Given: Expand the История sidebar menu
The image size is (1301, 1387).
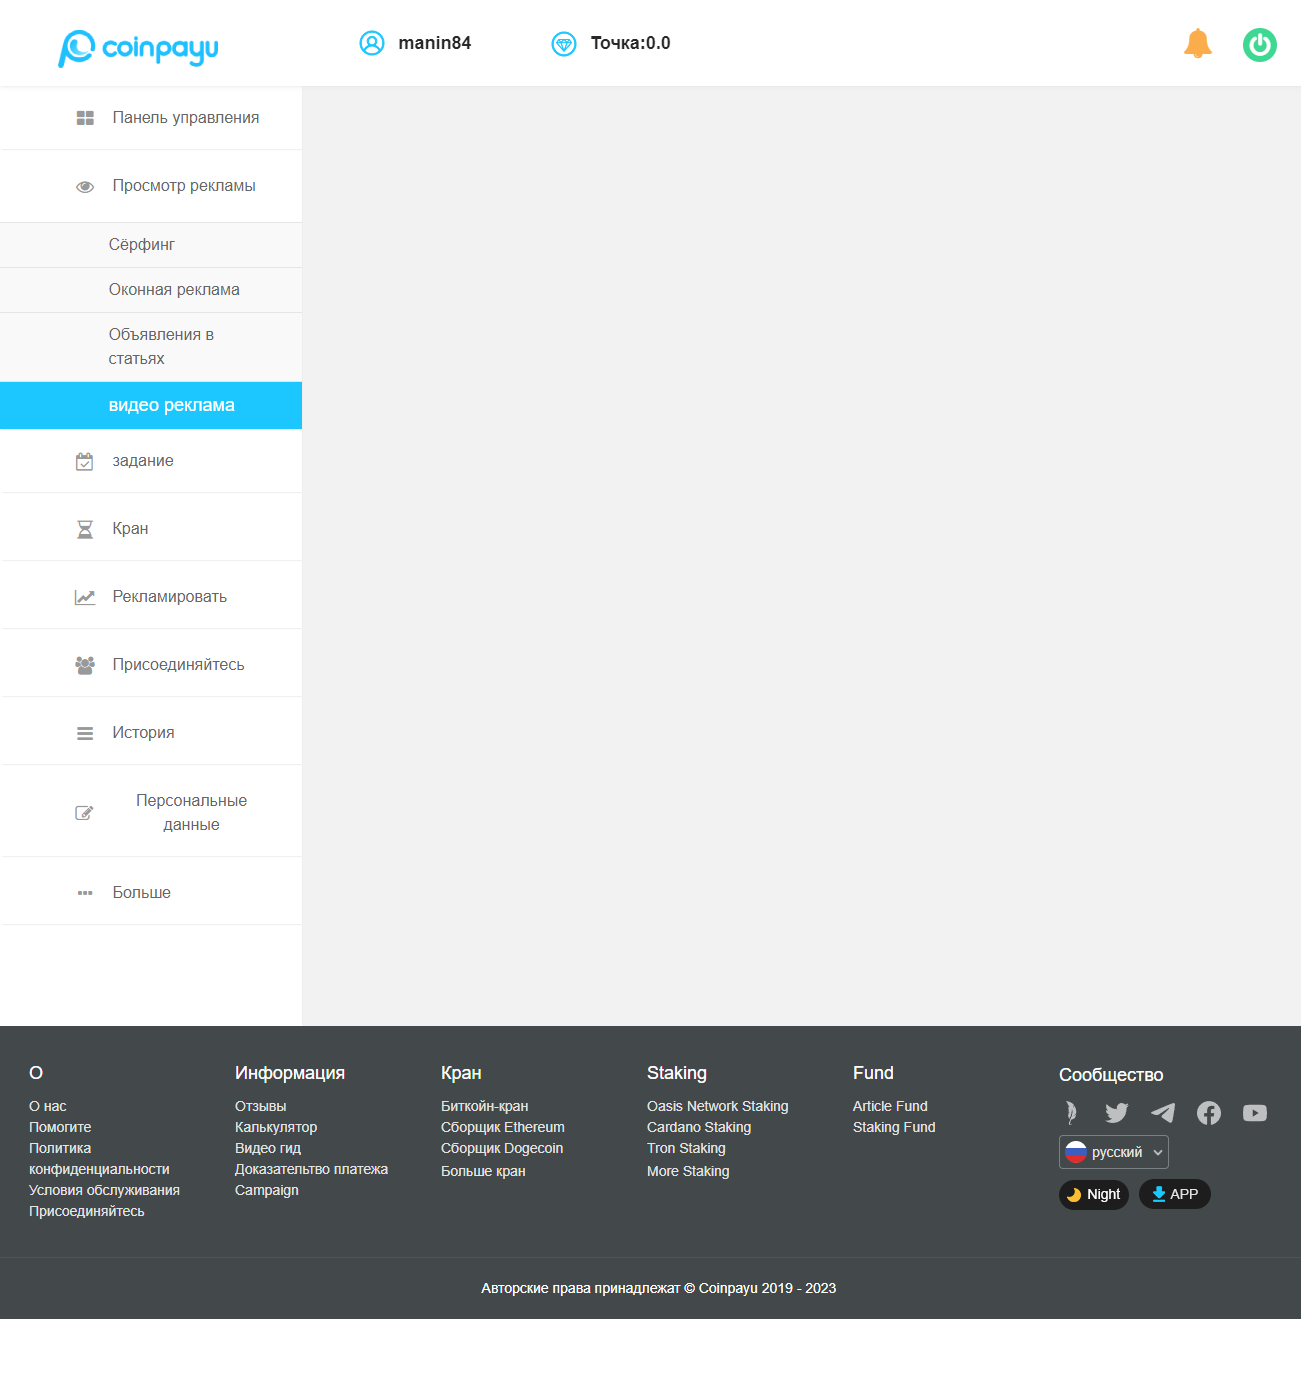Looking at the screenshot, I should pos(151,733).
